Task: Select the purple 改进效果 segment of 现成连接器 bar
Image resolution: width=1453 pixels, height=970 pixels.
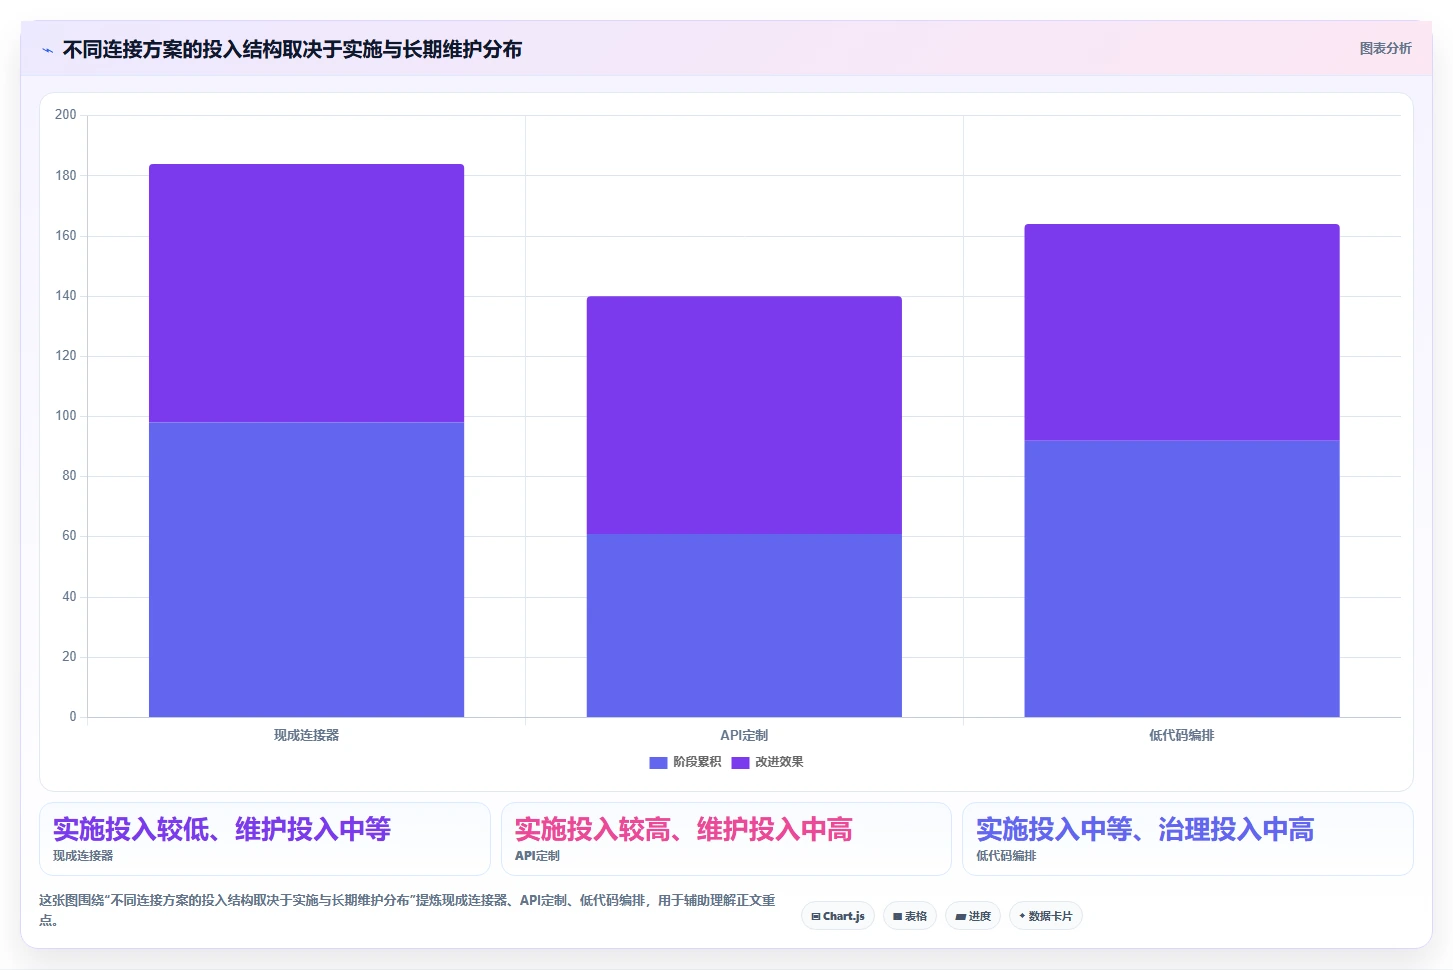Action: tap(306, 293)
